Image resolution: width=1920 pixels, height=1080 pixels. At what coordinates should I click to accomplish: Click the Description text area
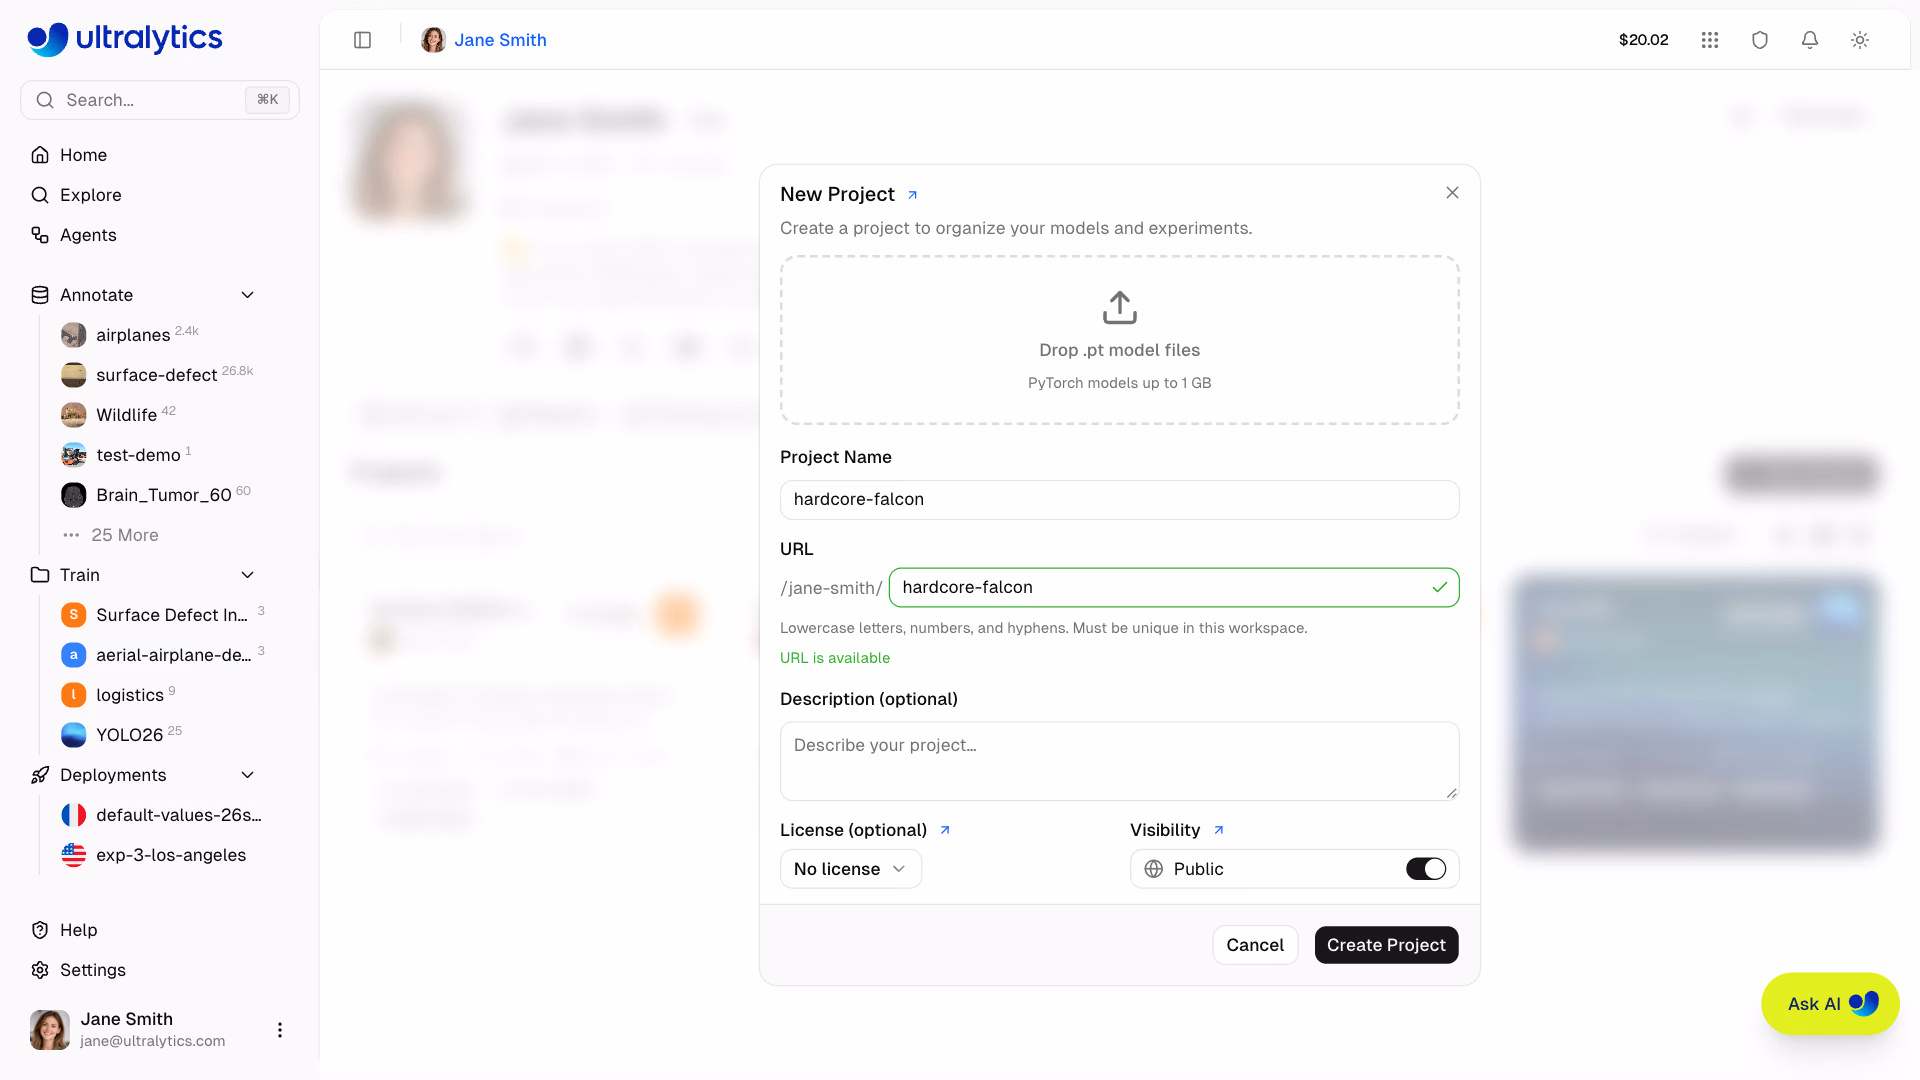[x=1119, y=761]
